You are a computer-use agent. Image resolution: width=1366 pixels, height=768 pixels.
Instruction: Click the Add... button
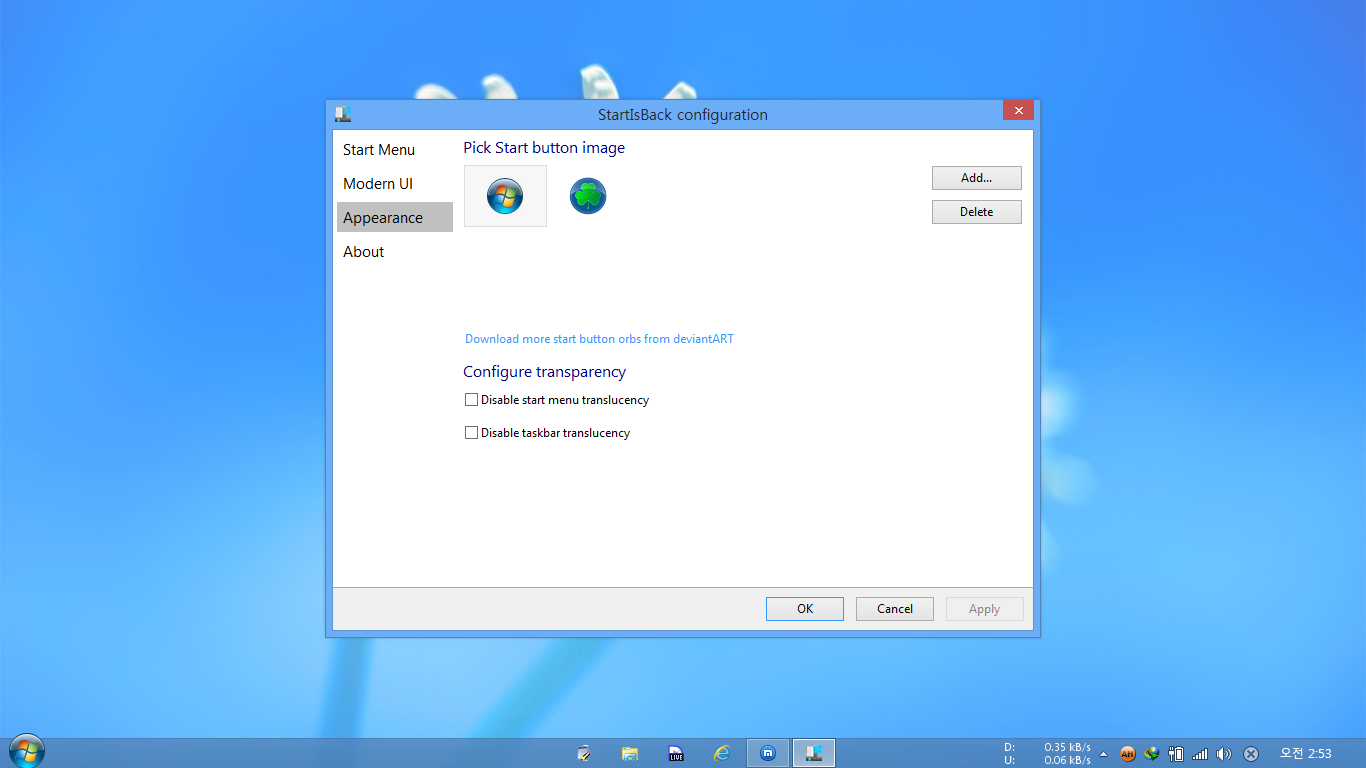(x=976, y=178)
